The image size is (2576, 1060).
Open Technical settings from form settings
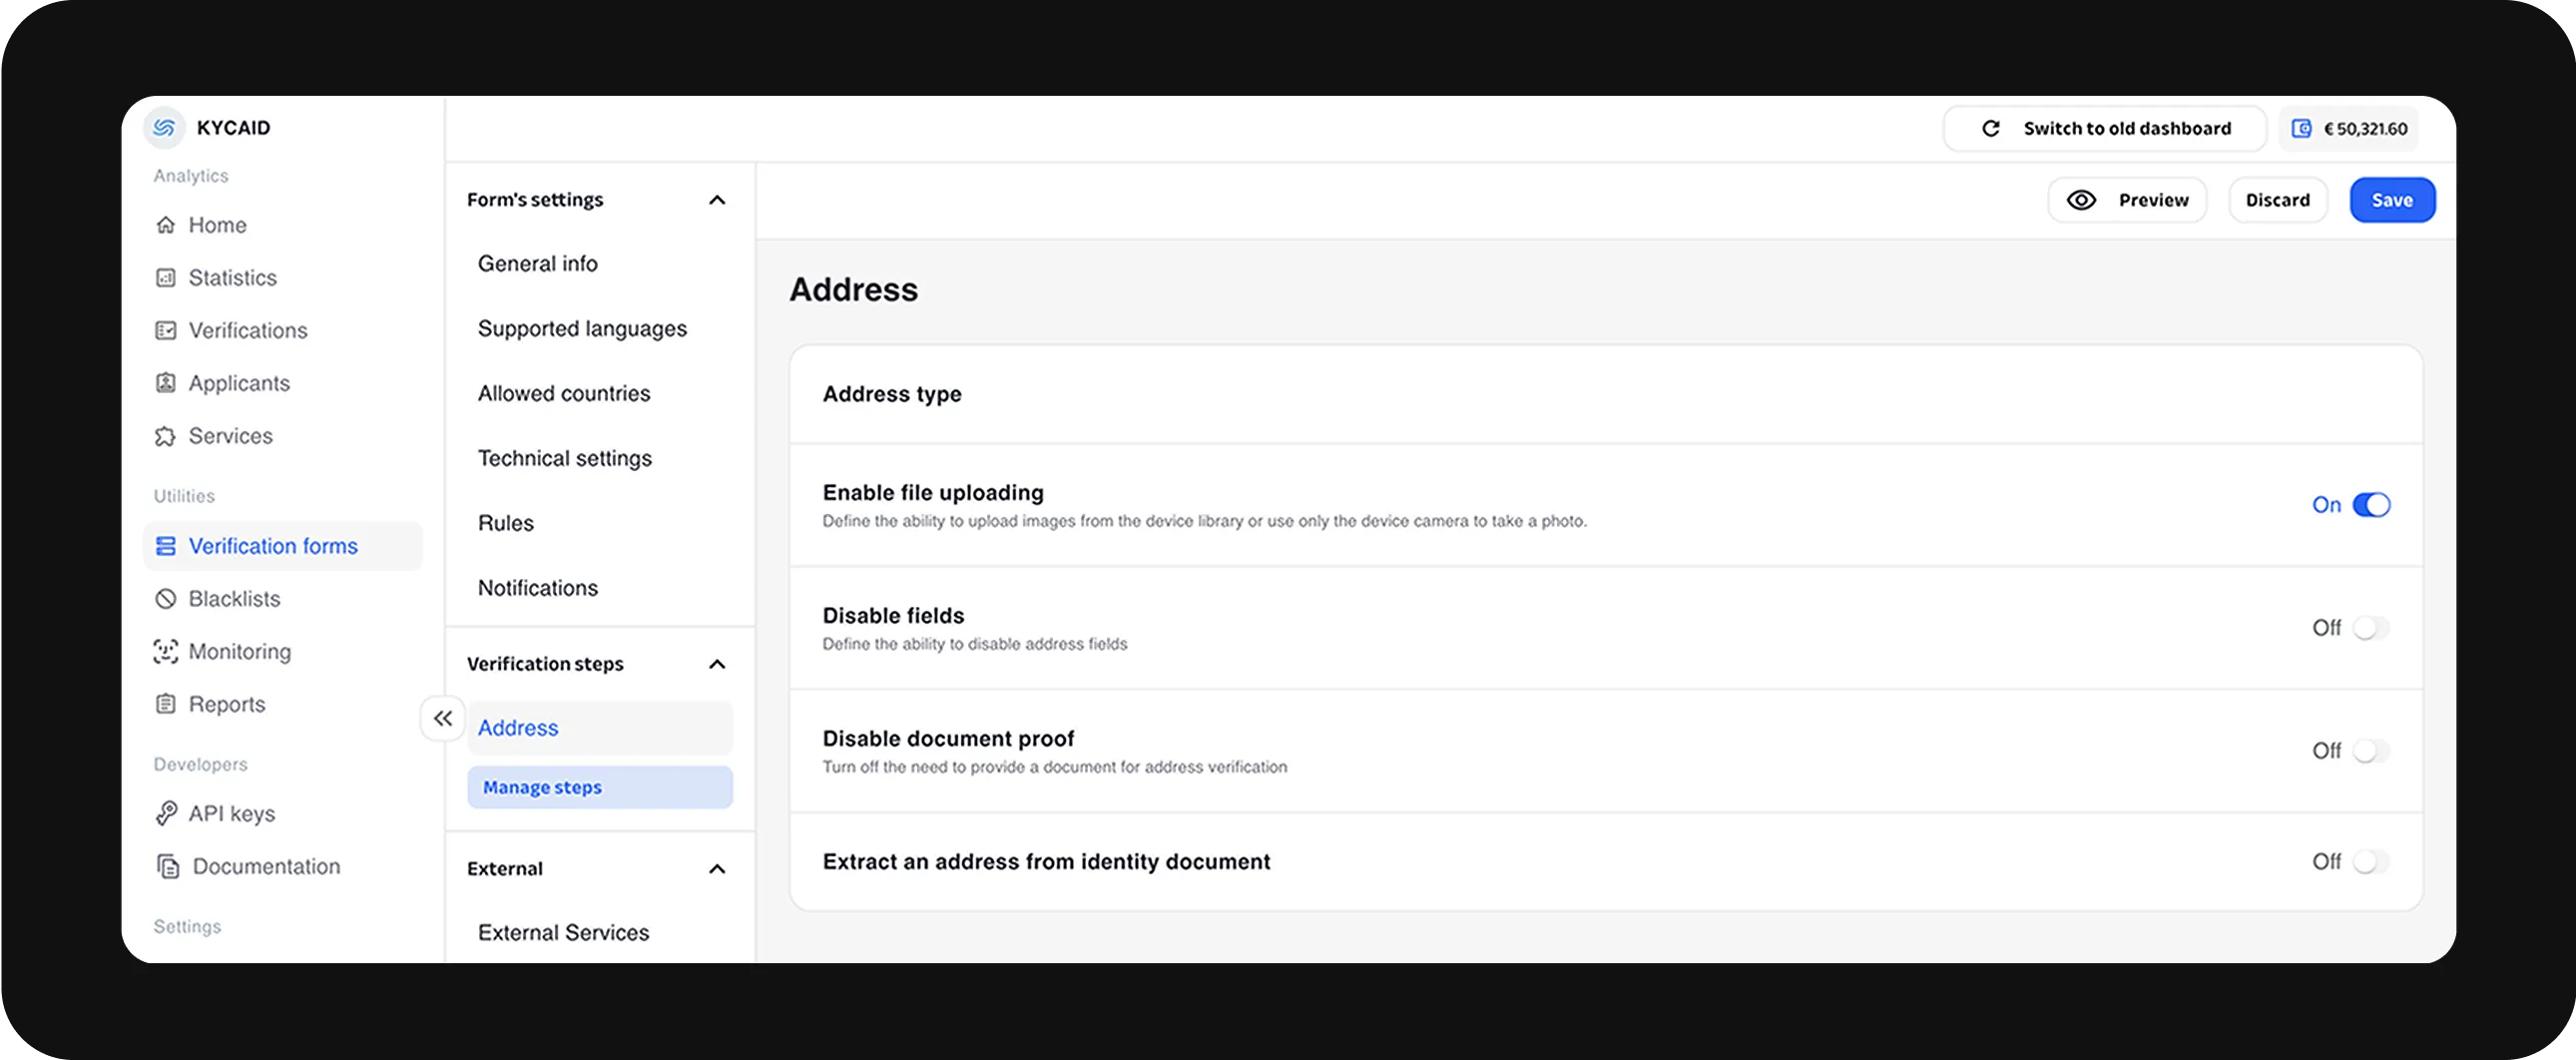click(x=564, y=458)
